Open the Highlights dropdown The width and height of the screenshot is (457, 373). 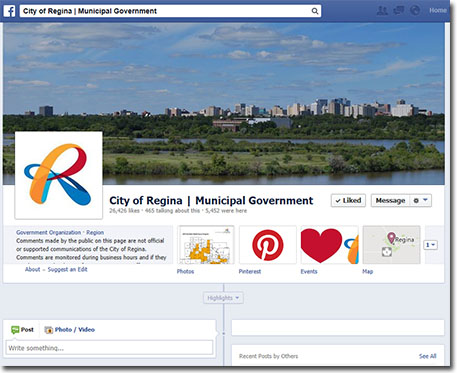click(x=223, y=298)
